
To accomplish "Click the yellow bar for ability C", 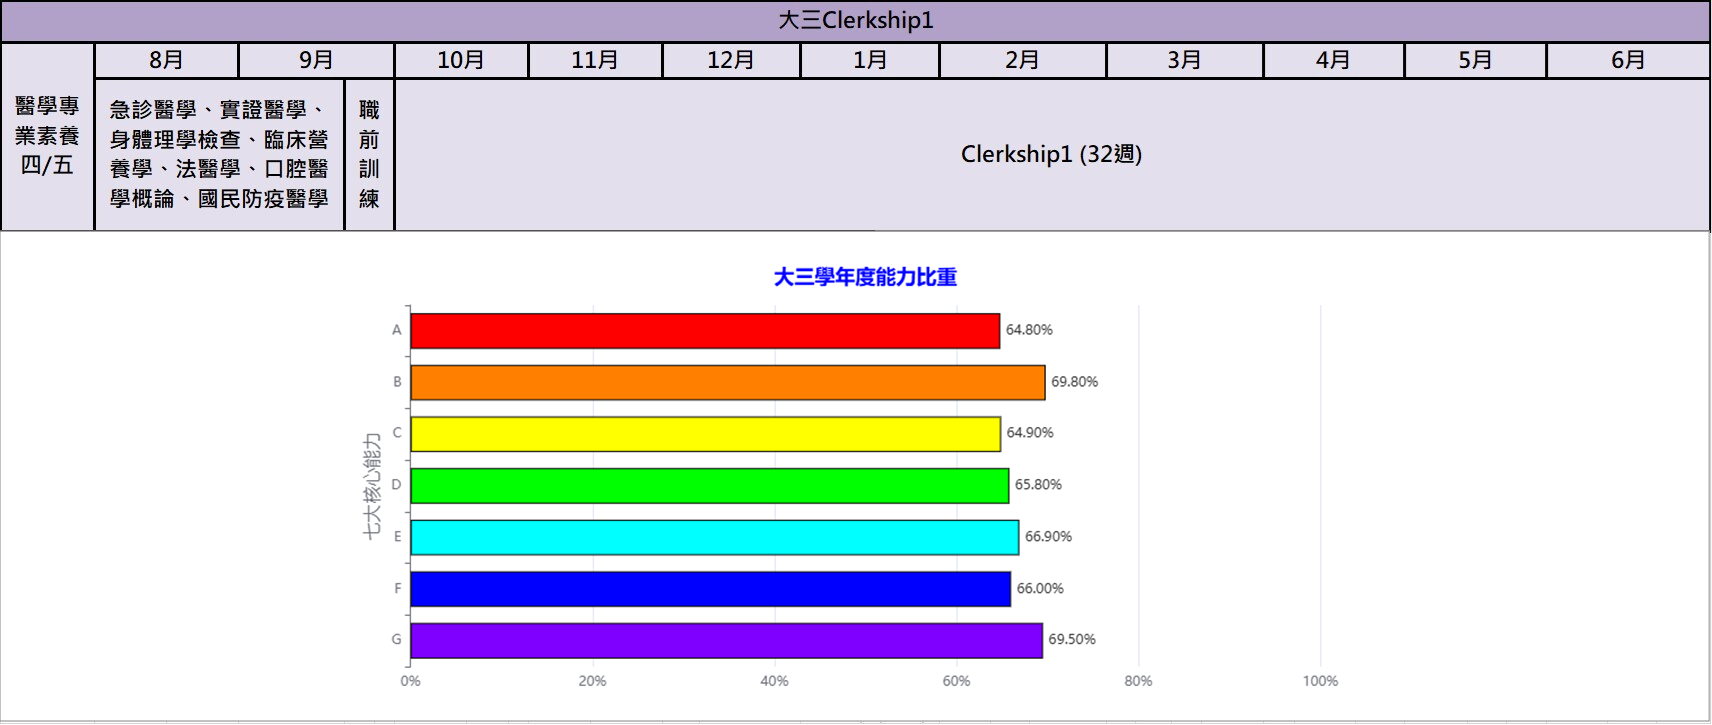I will click(706, 434).
